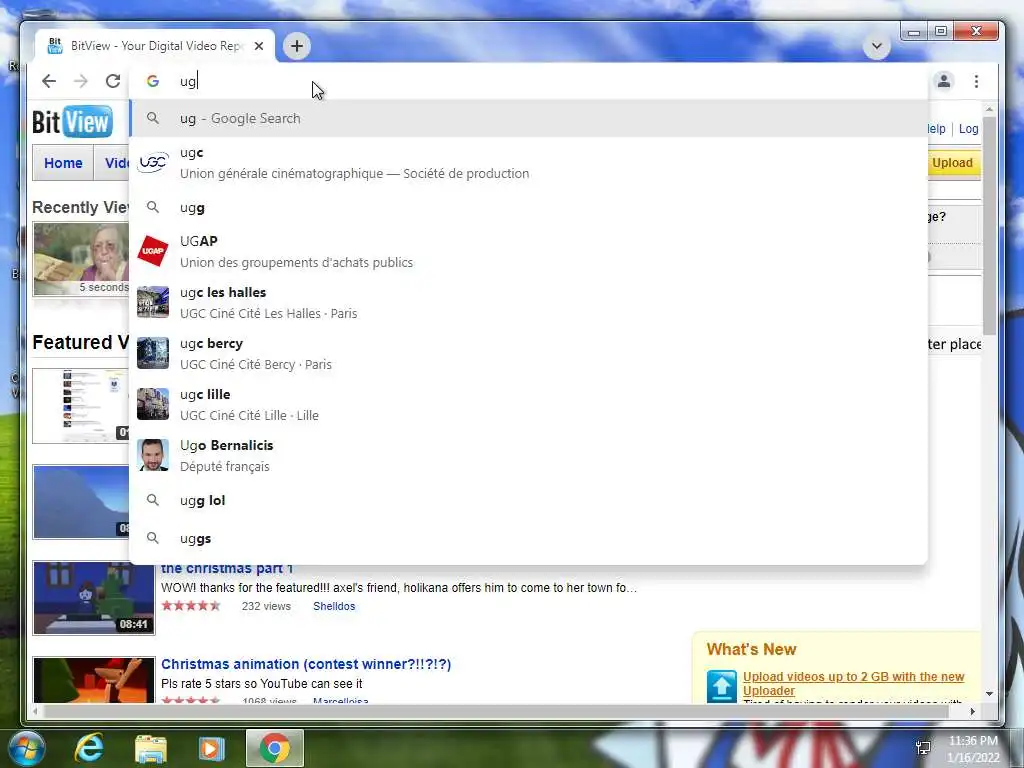Click the Ugo Bernalicis portrait thumbnail
1024x768 pixels.
pyautogui.click(x=153, y=455)
